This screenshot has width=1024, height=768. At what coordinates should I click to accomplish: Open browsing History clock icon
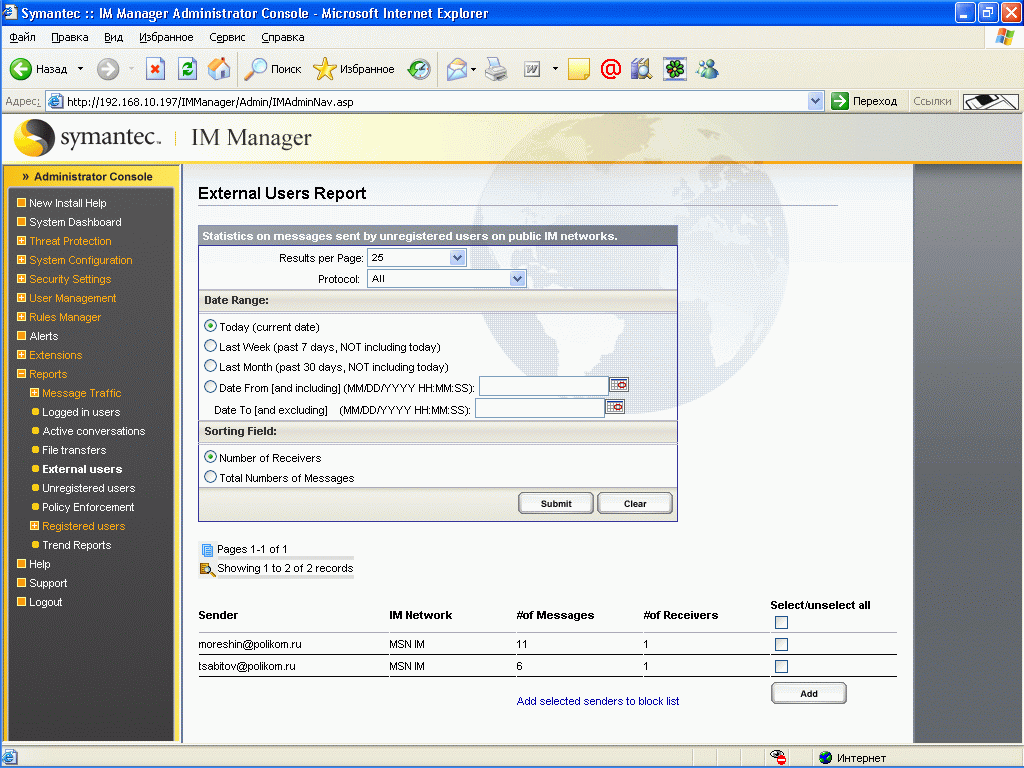pyautogui.click(x=419, y=69)
